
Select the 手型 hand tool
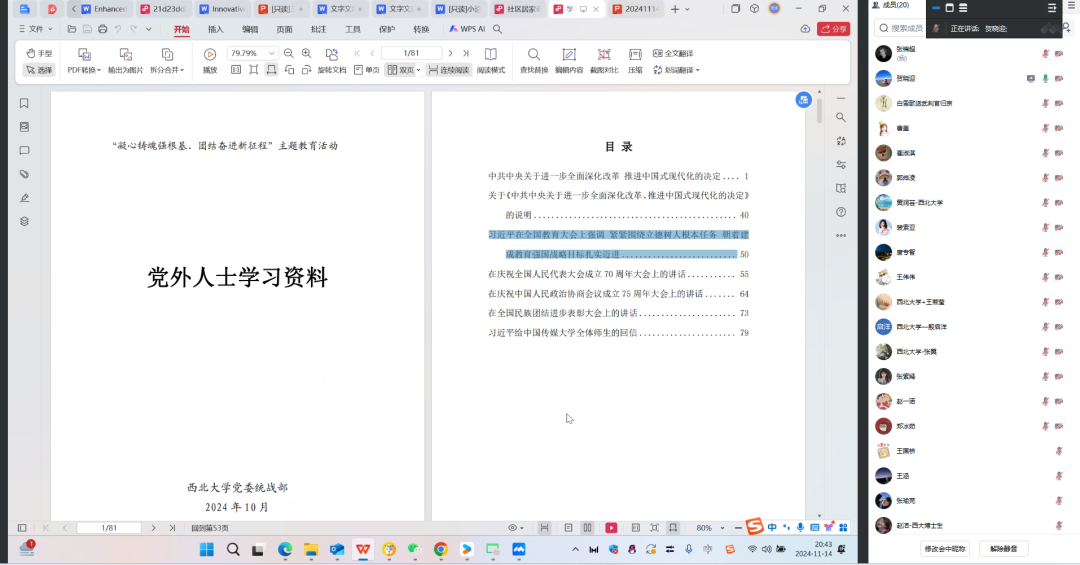(x=39, y=54)
